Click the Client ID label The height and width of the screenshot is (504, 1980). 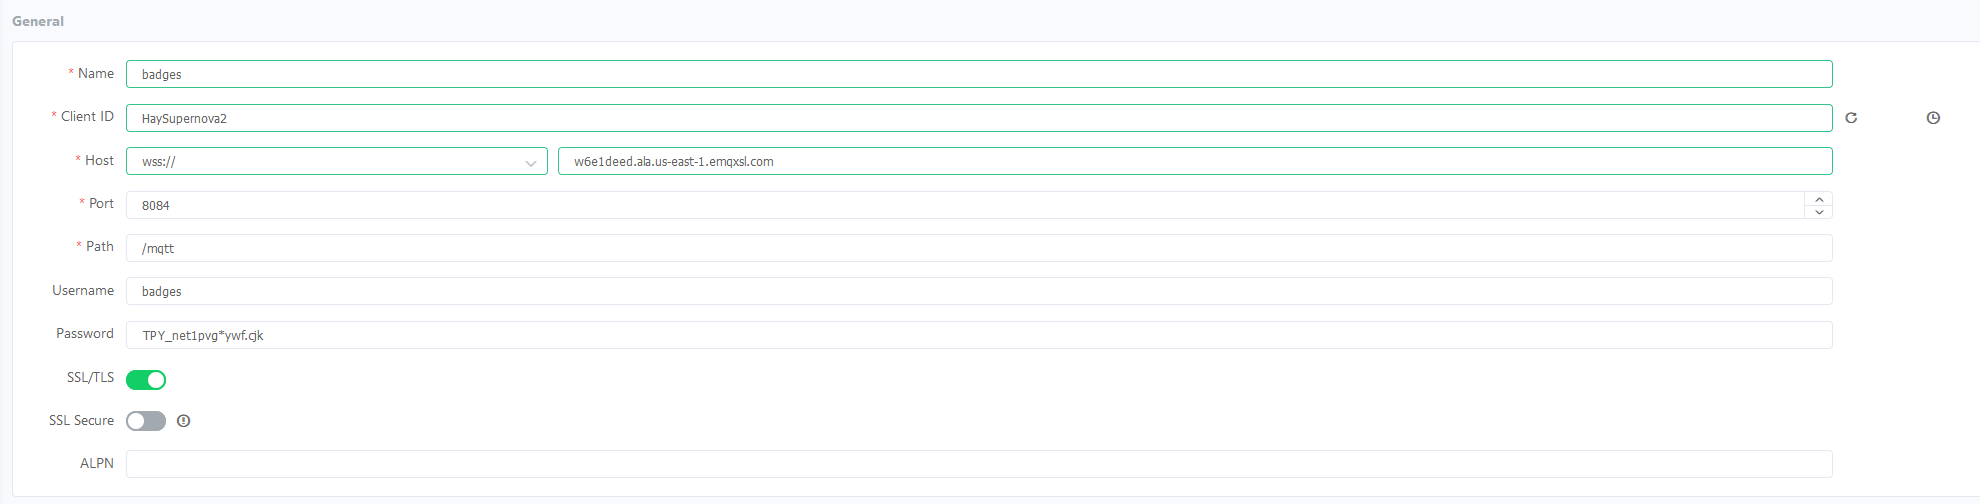[x=87, y=117]
